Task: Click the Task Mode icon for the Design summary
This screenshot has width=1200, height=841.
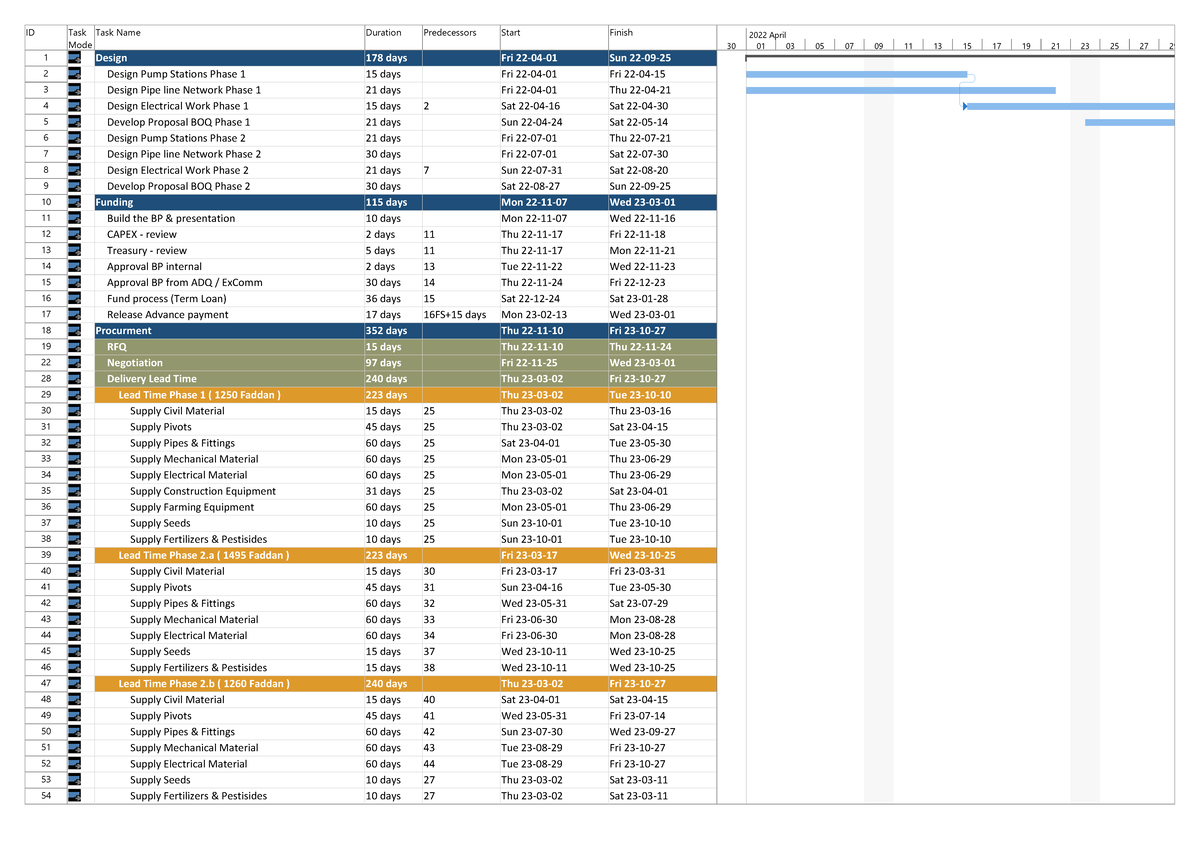Action: pyautogui.click(x=74, y=58)
